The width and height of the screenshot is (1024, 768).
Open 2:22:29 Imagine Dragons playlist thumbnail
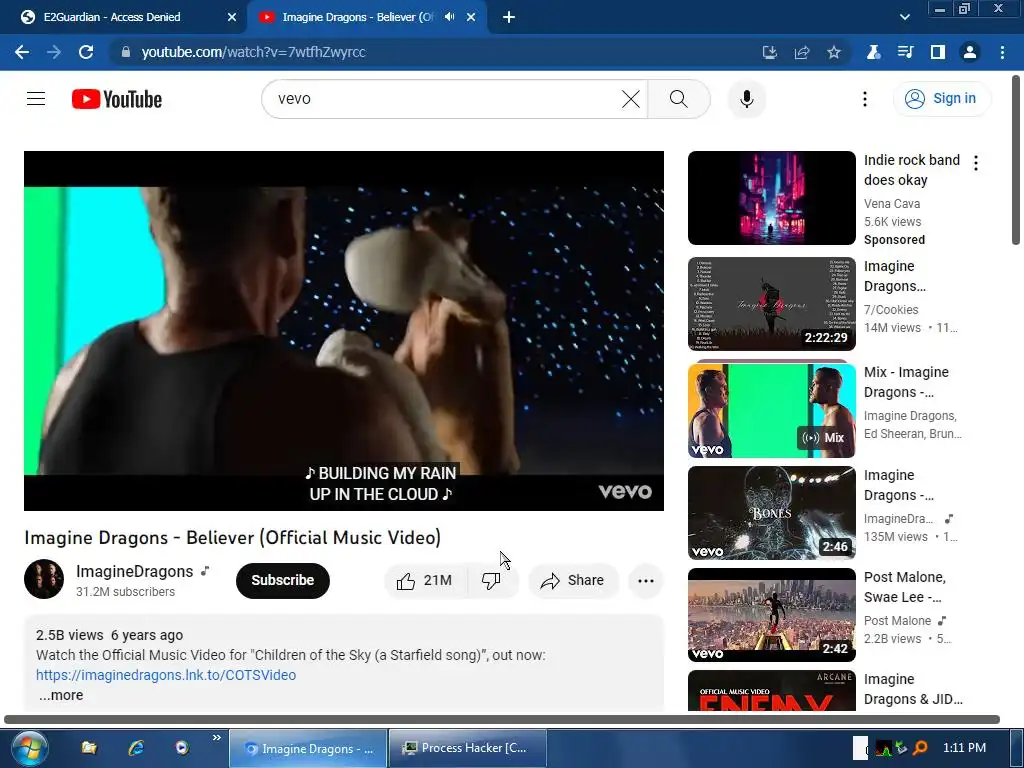[771, 304]
